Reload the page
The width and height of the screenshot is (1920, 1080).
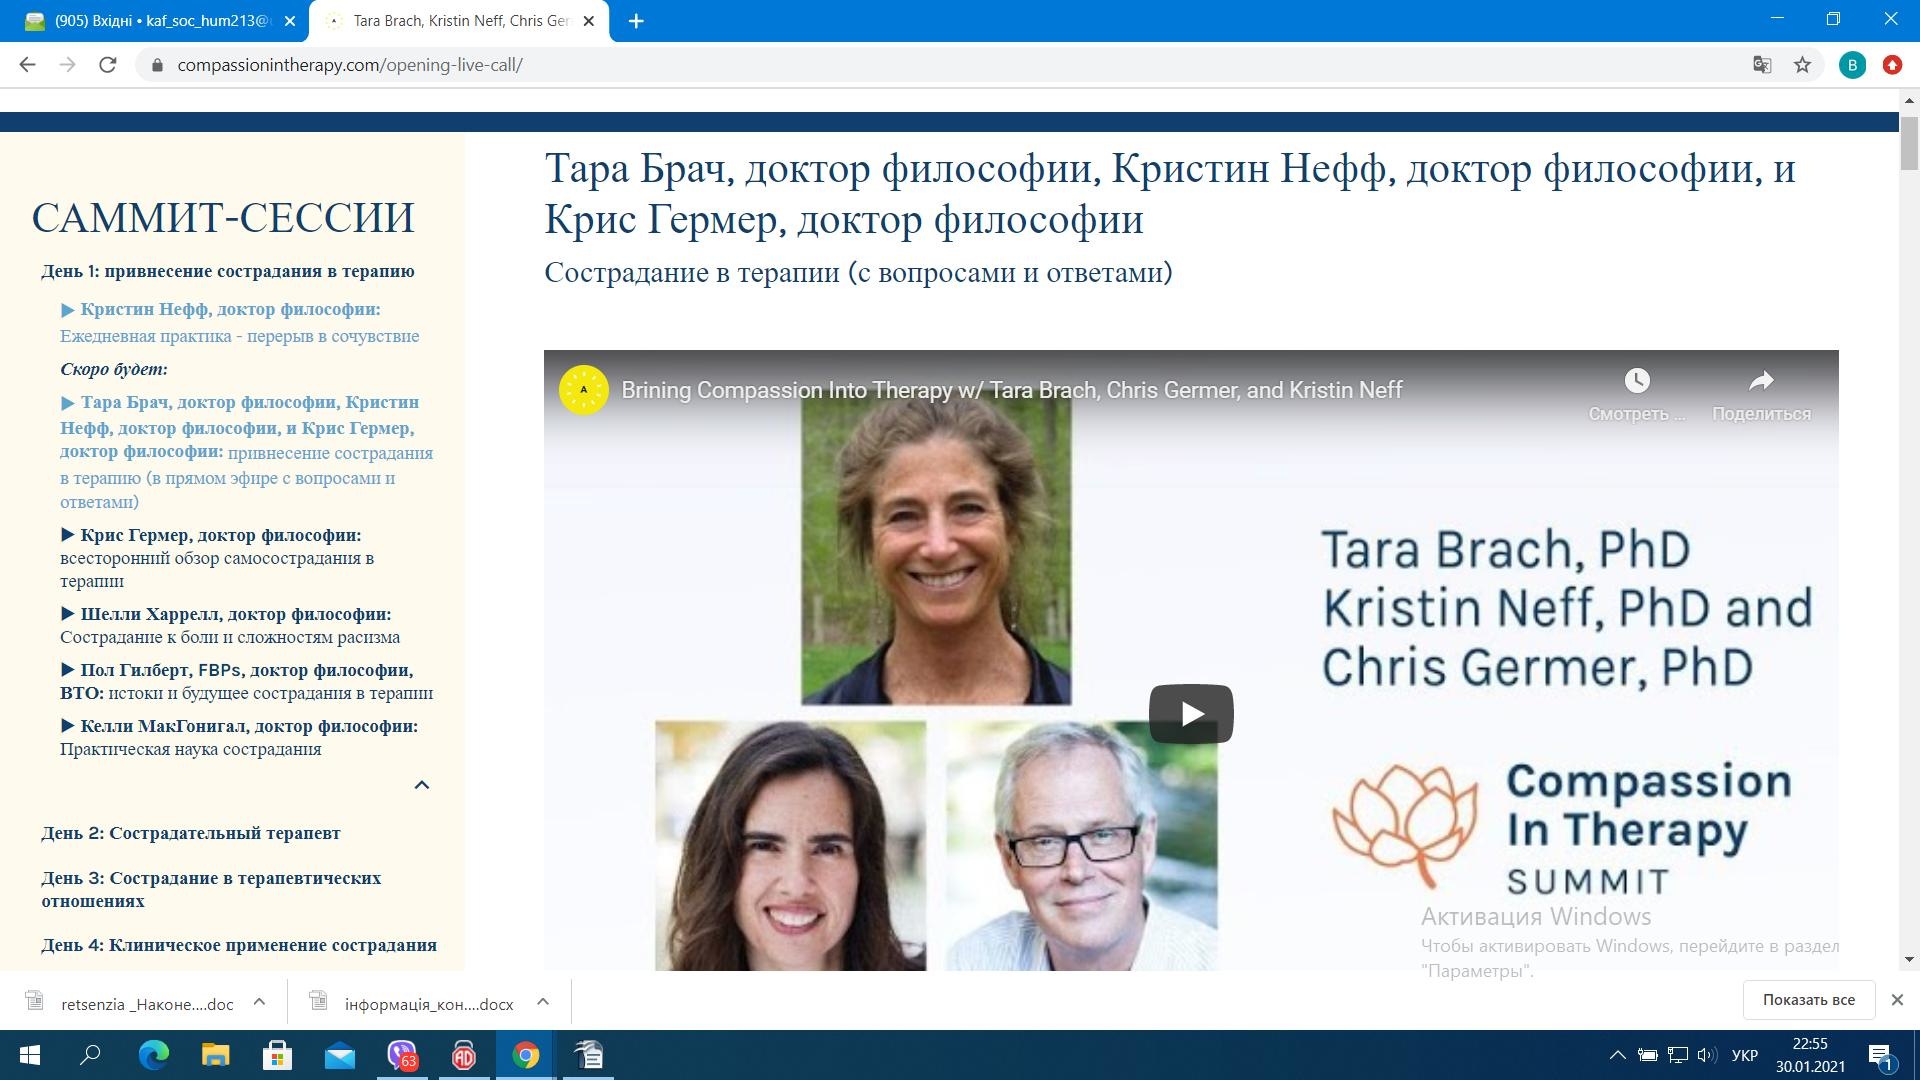(x=108, y=65)
